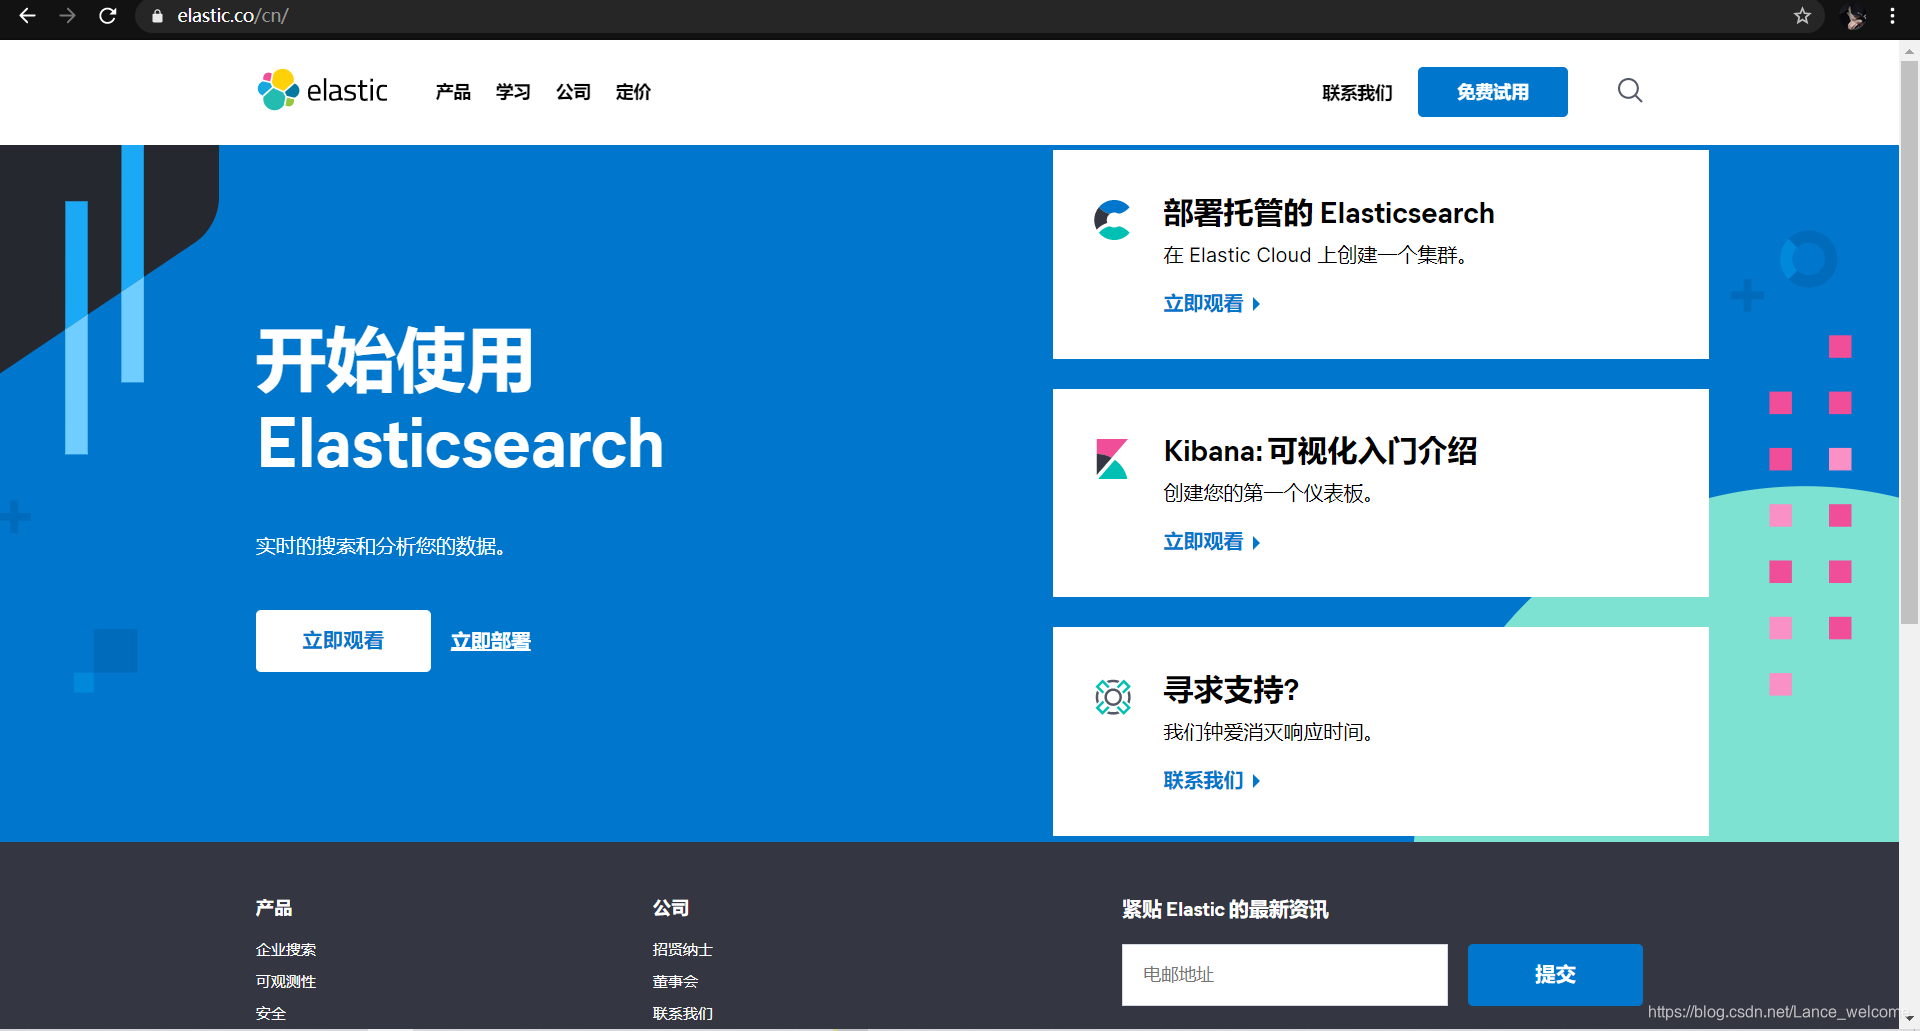Open the browser profile avatar
Screen dimensions: 1920x1031
coord(1853,16)
